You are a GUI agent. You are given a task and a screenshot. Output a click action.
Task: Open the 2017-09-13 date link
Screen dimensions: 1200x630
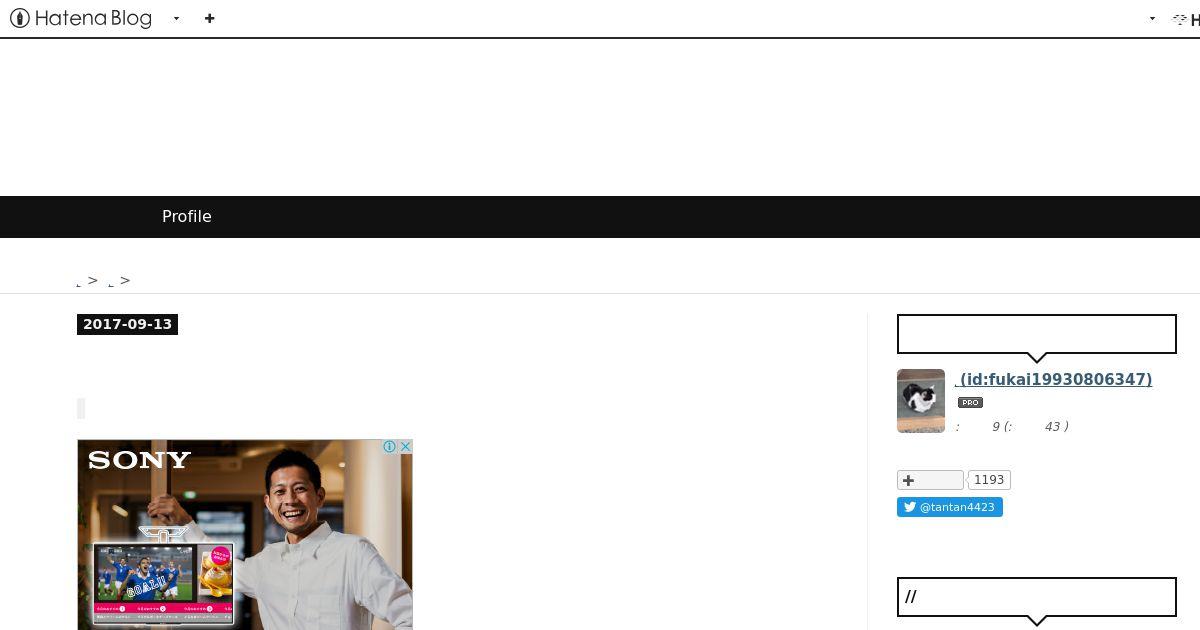pos(127,324)
